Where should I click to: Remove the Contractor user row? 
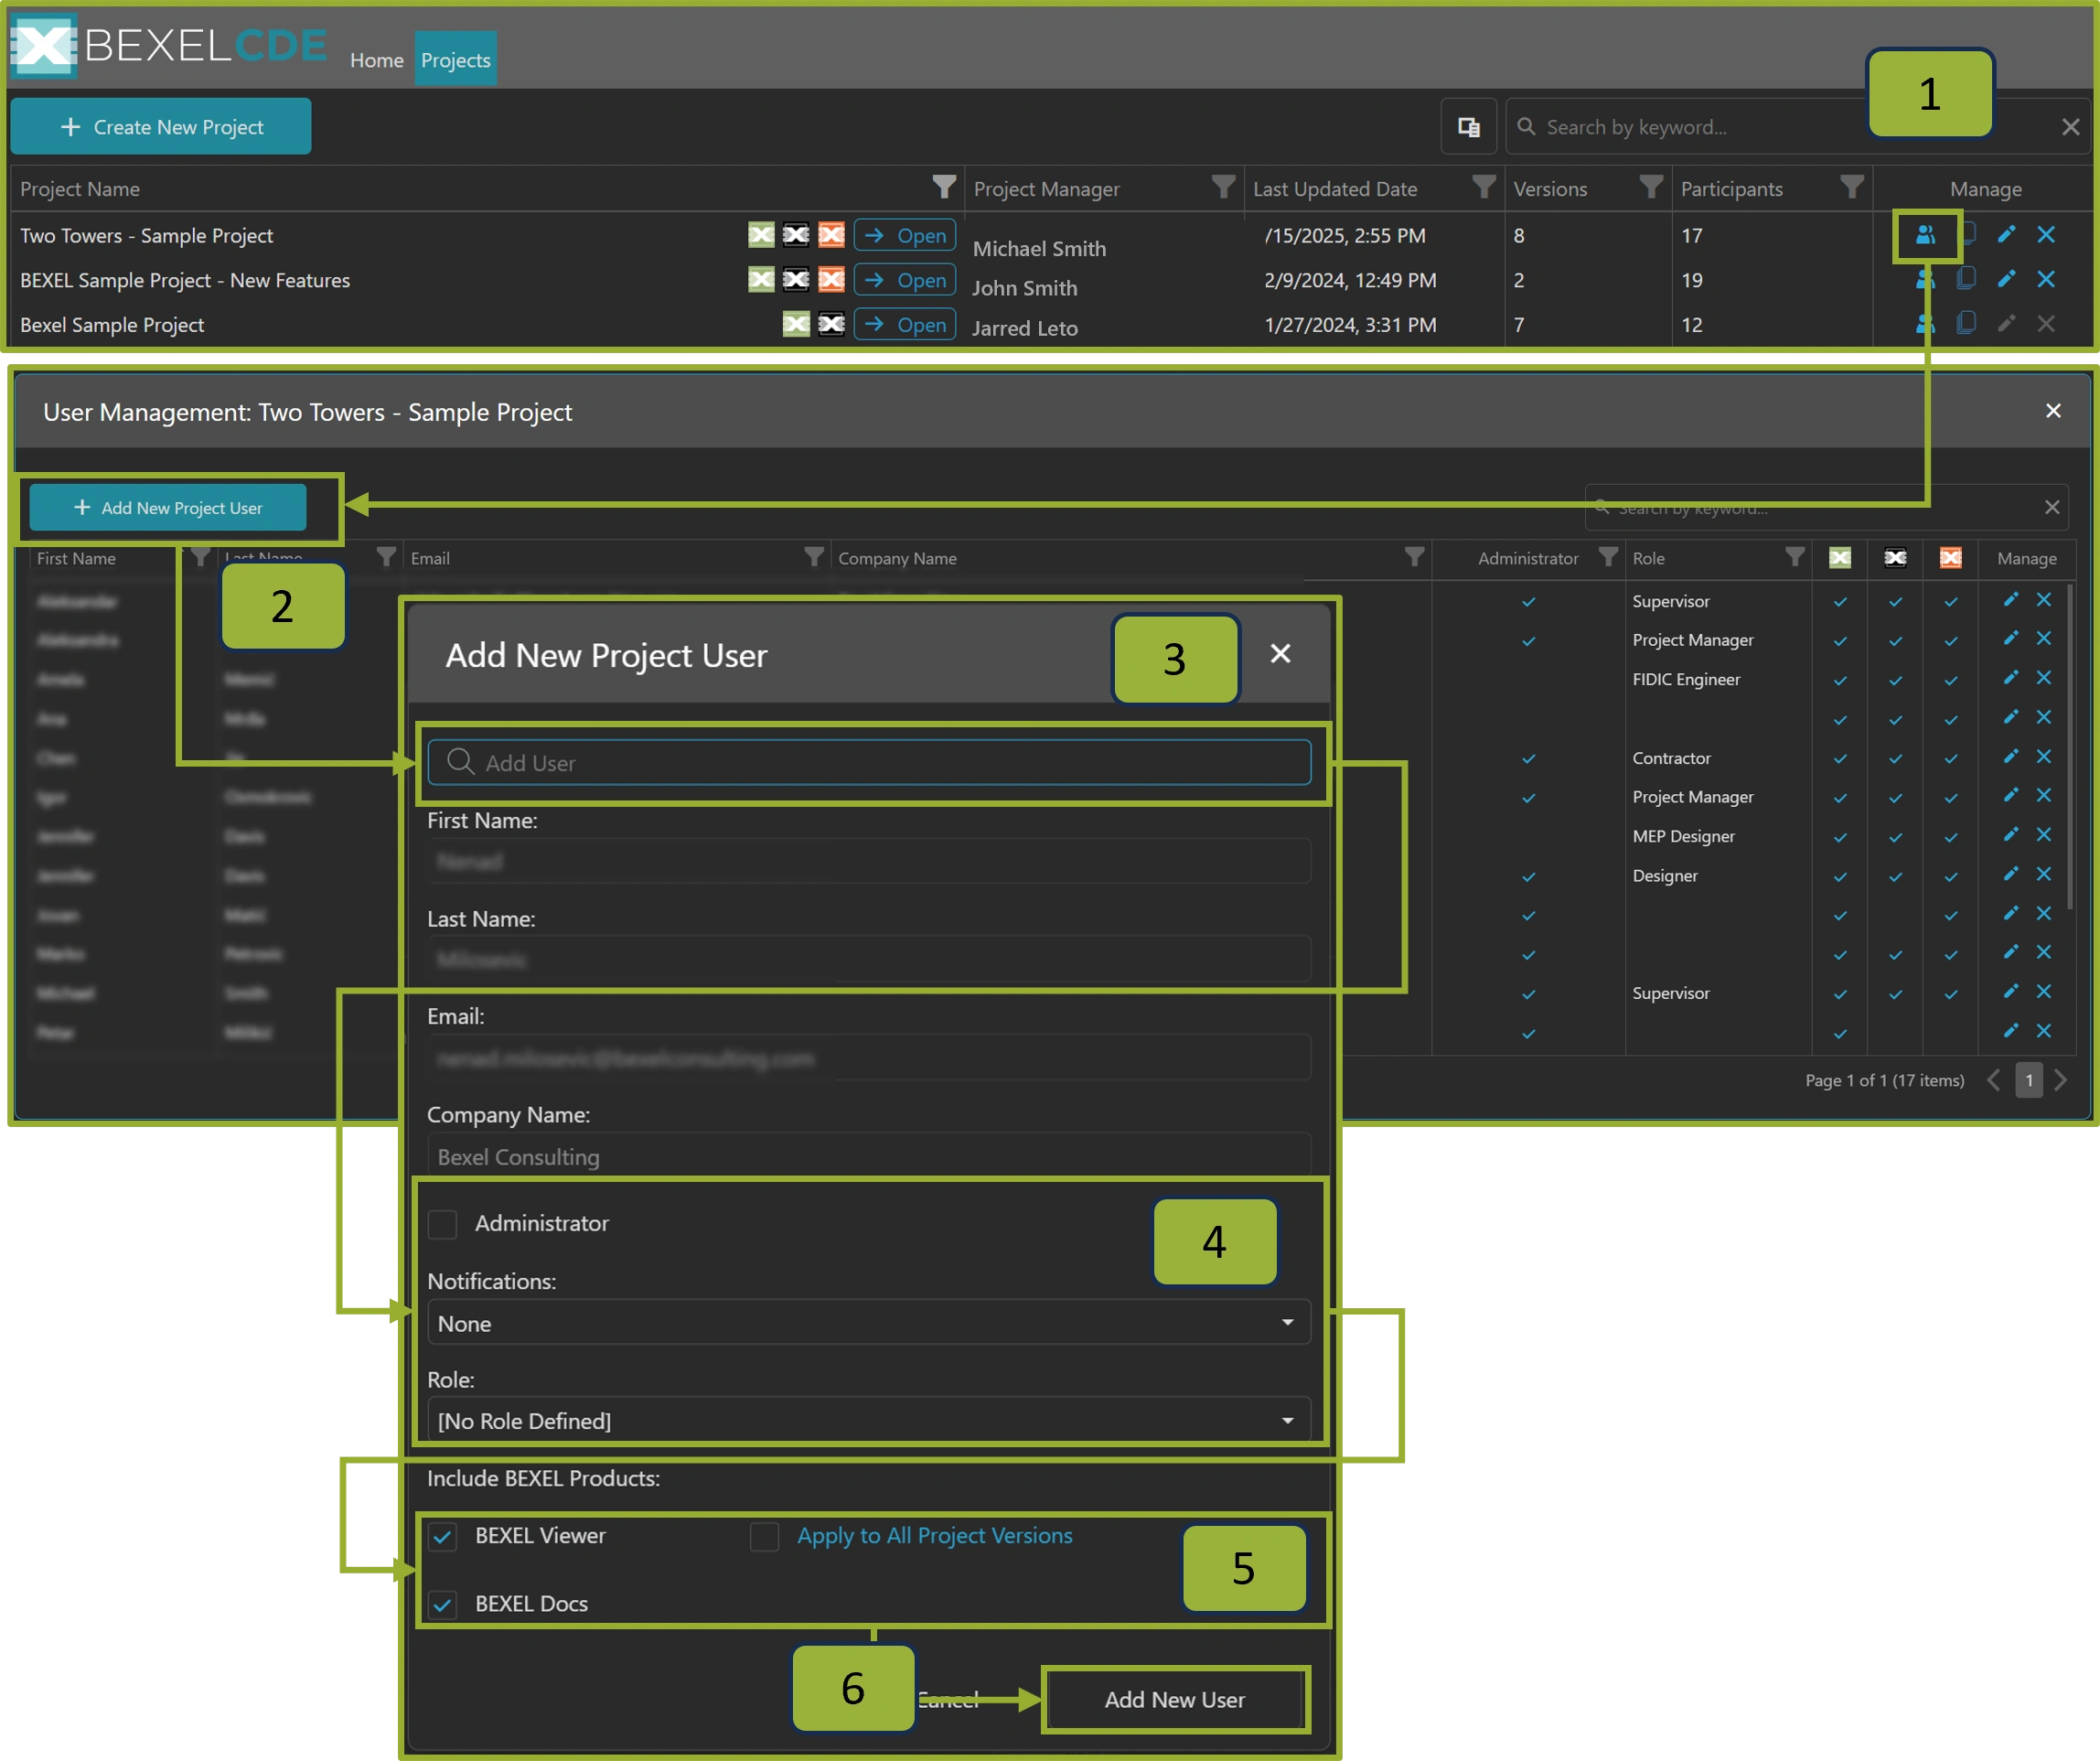[x=2044, y=757]
